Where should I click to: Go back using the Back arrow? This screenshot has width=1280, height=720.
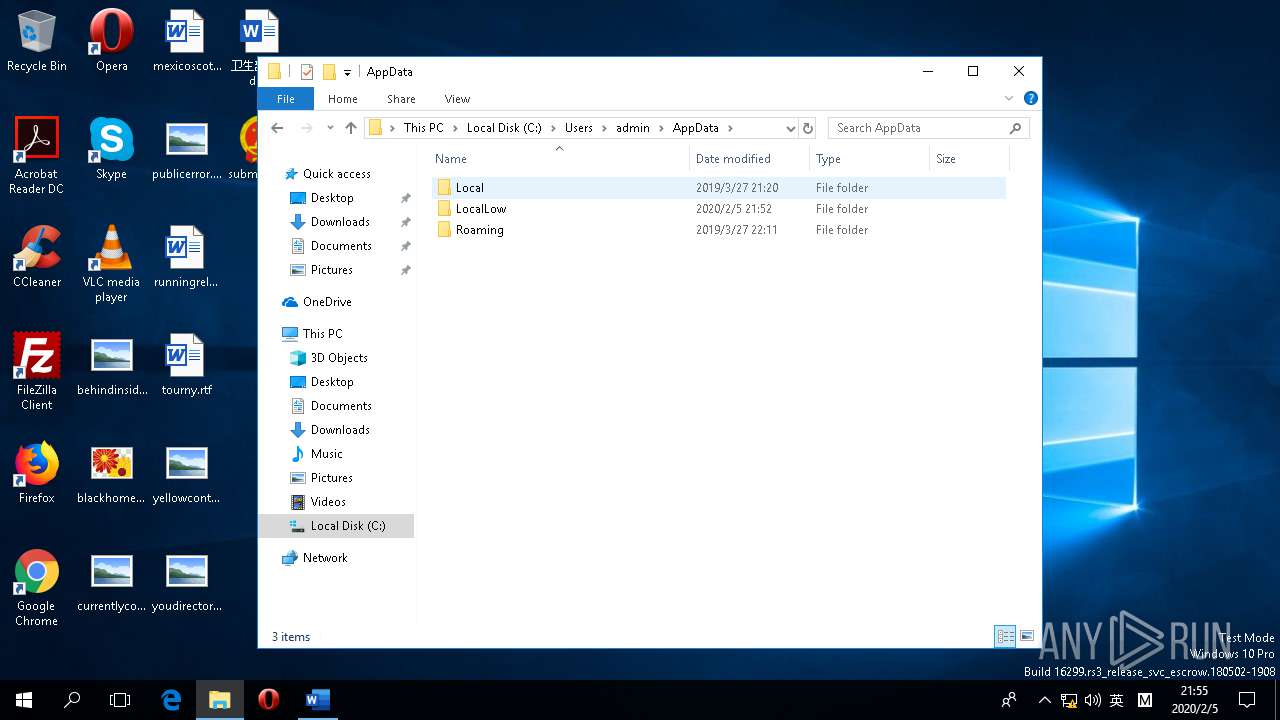coord(277,128)
